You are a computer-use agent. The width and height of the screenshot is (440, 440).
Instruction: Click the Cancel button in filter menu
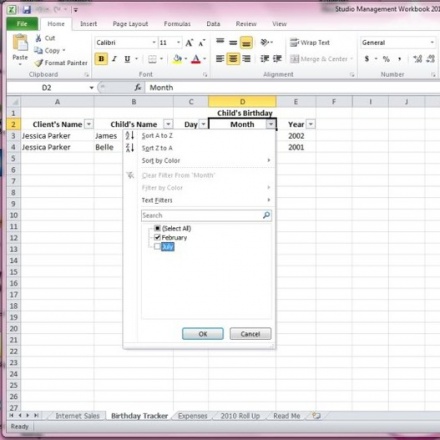click(x=250, y=334)
